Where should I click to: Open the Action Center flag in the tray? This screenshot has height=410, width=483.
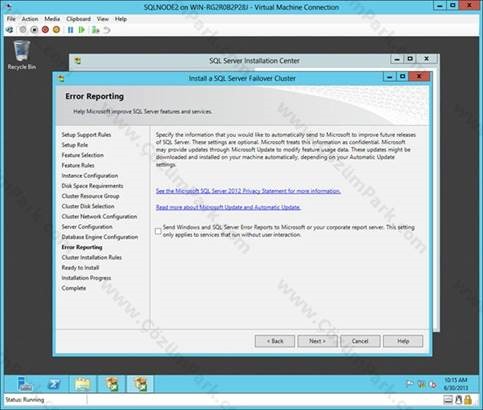coord(409,384)
